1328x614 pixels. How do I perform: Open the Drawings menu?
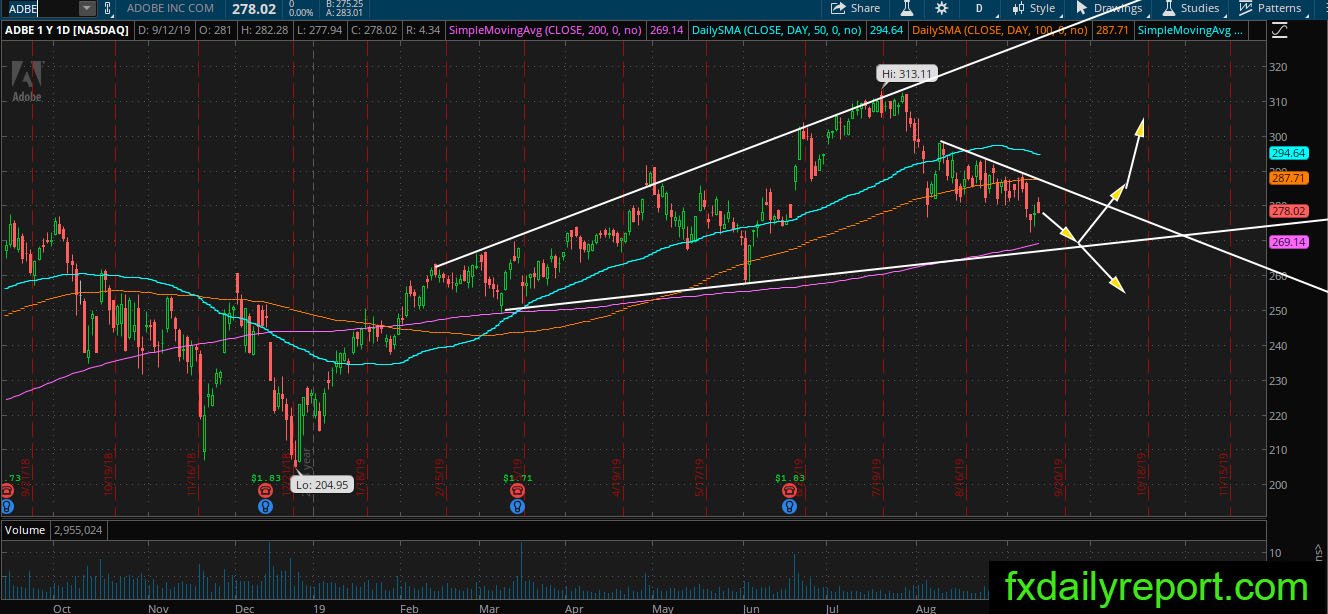tap(1108, 8)
